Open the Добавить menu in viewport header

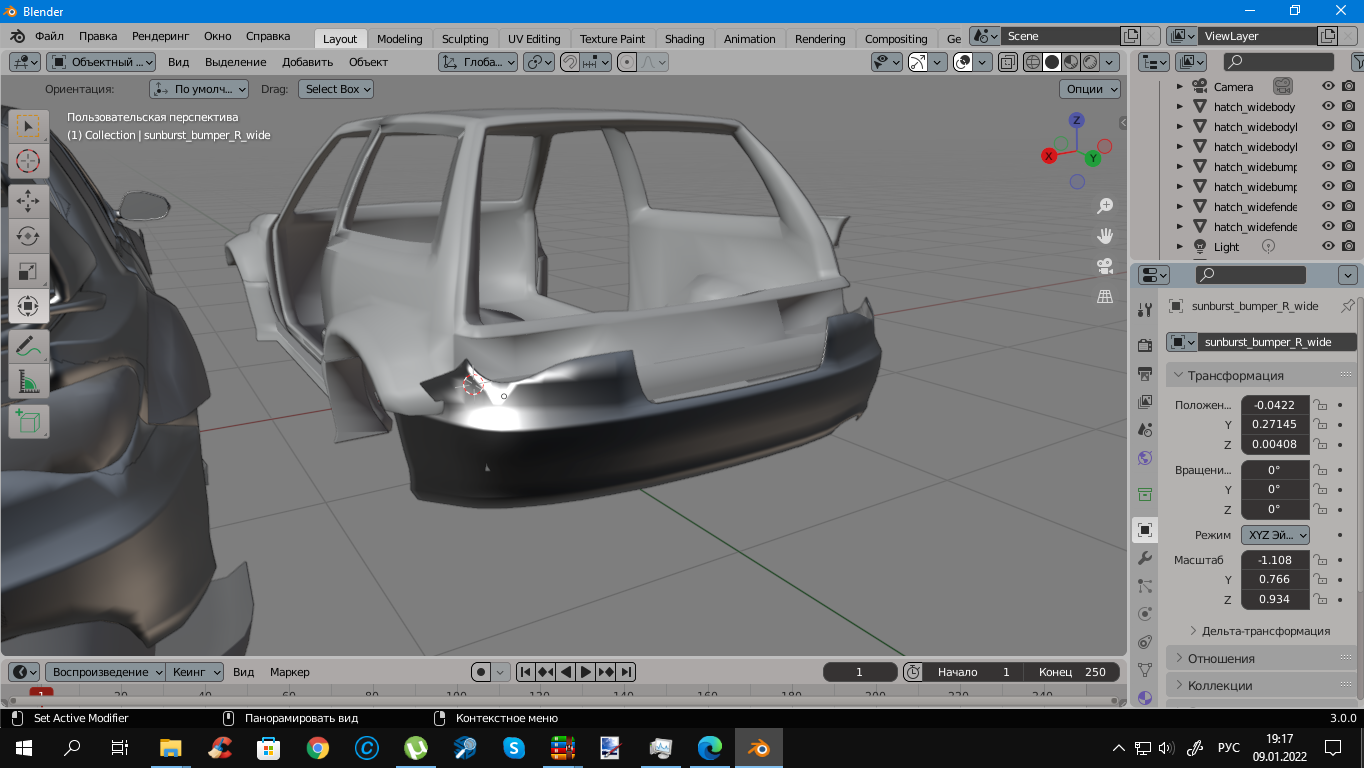[x=307, y=62]
